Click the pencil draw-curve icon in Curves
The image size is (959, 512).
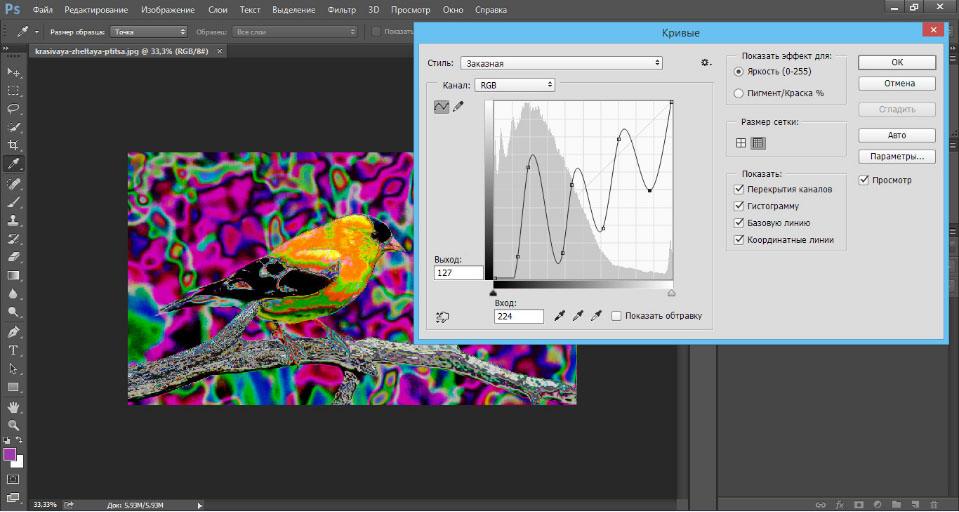[x=458, y=107]
